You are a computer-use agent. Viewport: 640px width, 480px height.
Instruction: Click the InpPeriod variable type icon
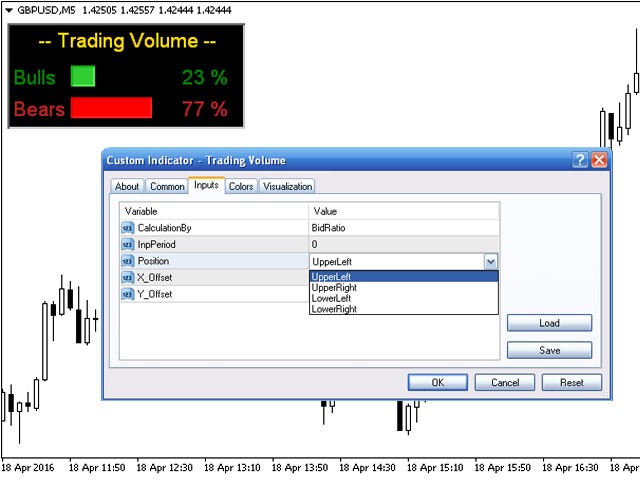pyautogui.click(x=128, y=244)
